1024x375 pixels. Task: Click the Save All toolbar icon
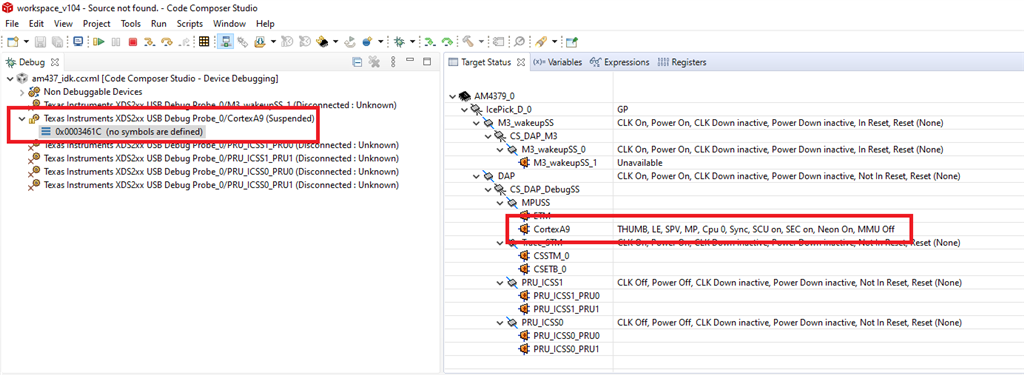57,41
